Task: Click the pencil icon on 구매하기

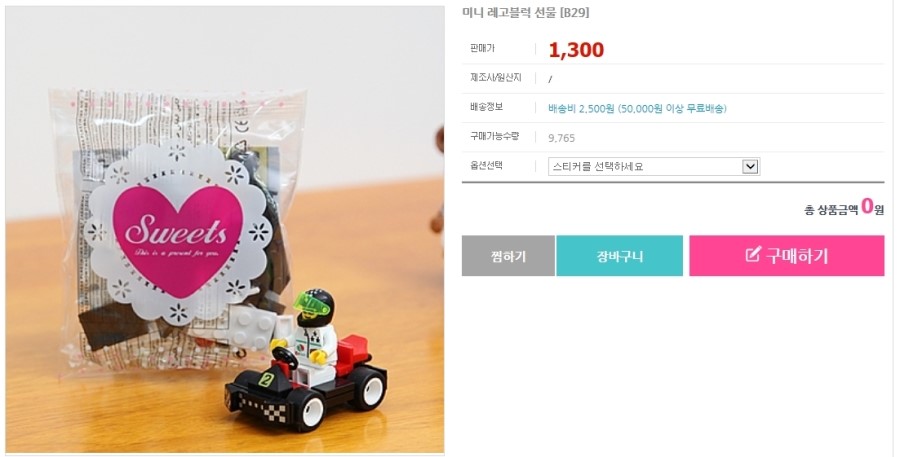Action: (752, 254)
